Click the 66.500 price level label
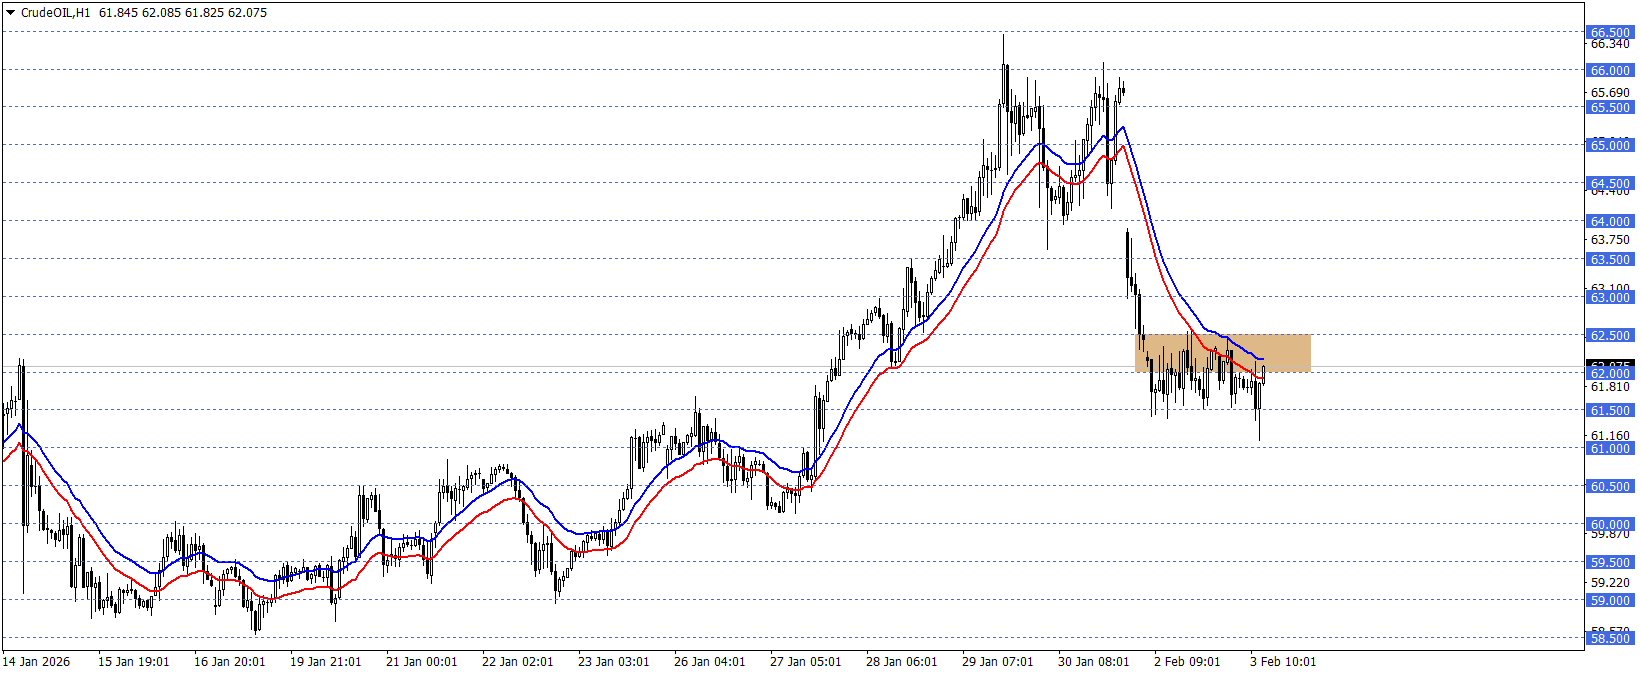The width and height of the screenshot is (1641, 674). click(x=1610, y=32)
